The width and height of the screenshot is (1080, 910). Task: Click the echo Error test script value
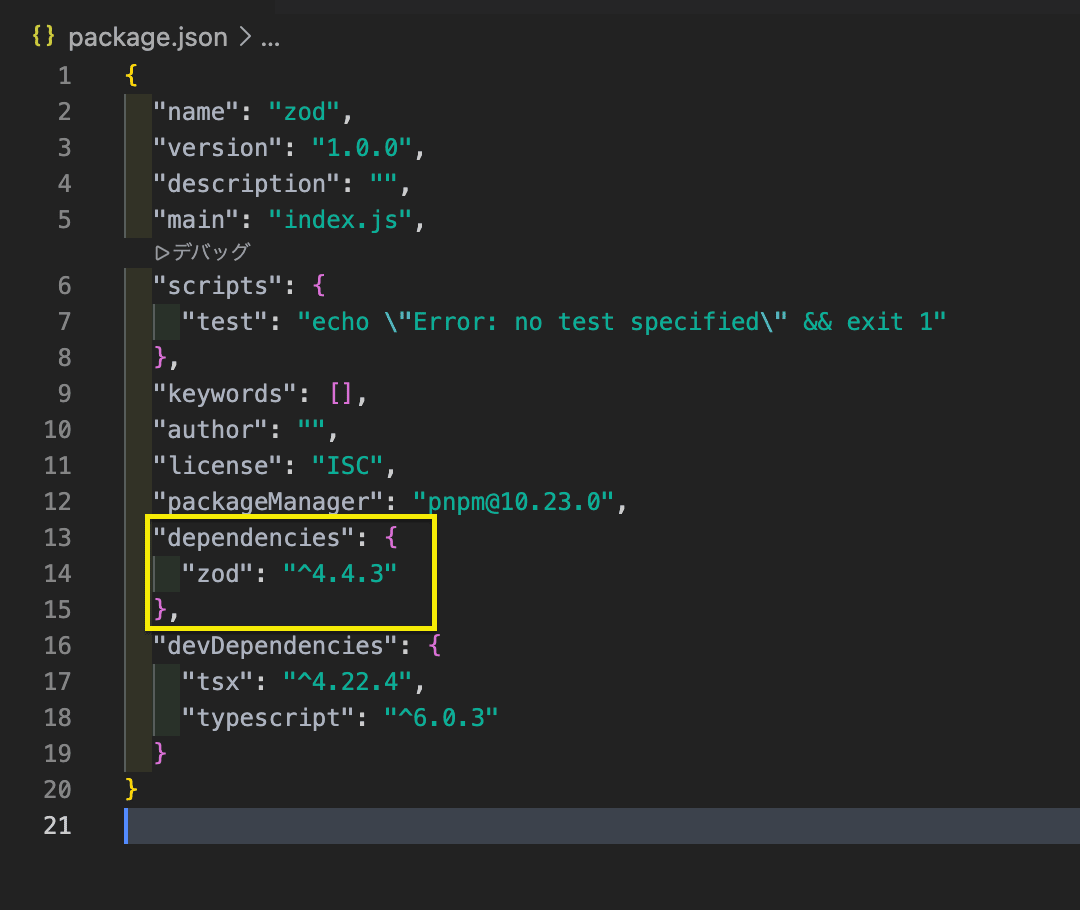click(622, 322)
